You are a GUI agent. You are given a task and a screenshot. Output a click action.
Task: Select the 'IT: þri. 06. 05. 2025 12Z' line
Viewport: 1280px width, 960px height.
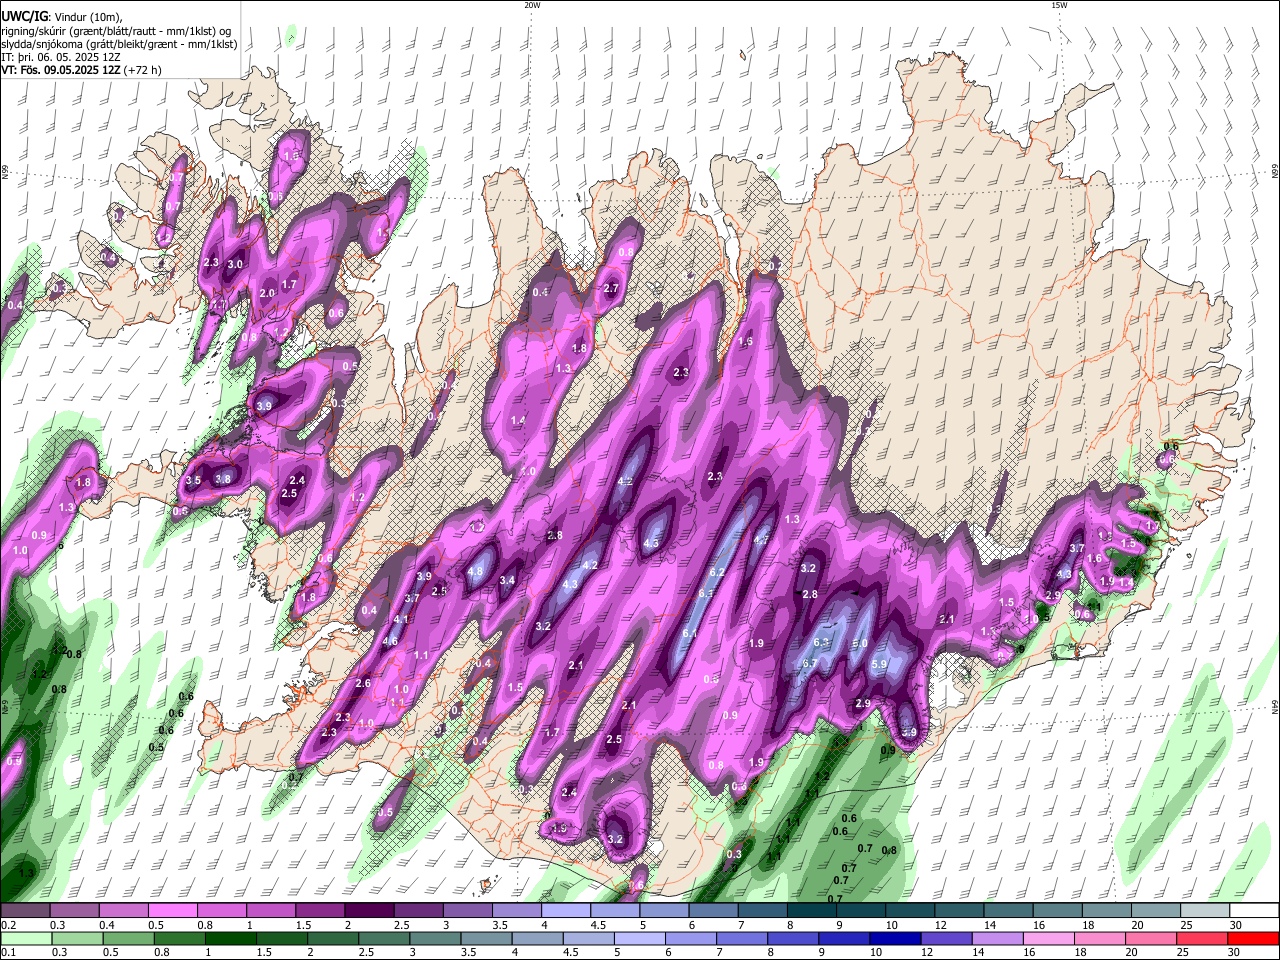(63, 57)
